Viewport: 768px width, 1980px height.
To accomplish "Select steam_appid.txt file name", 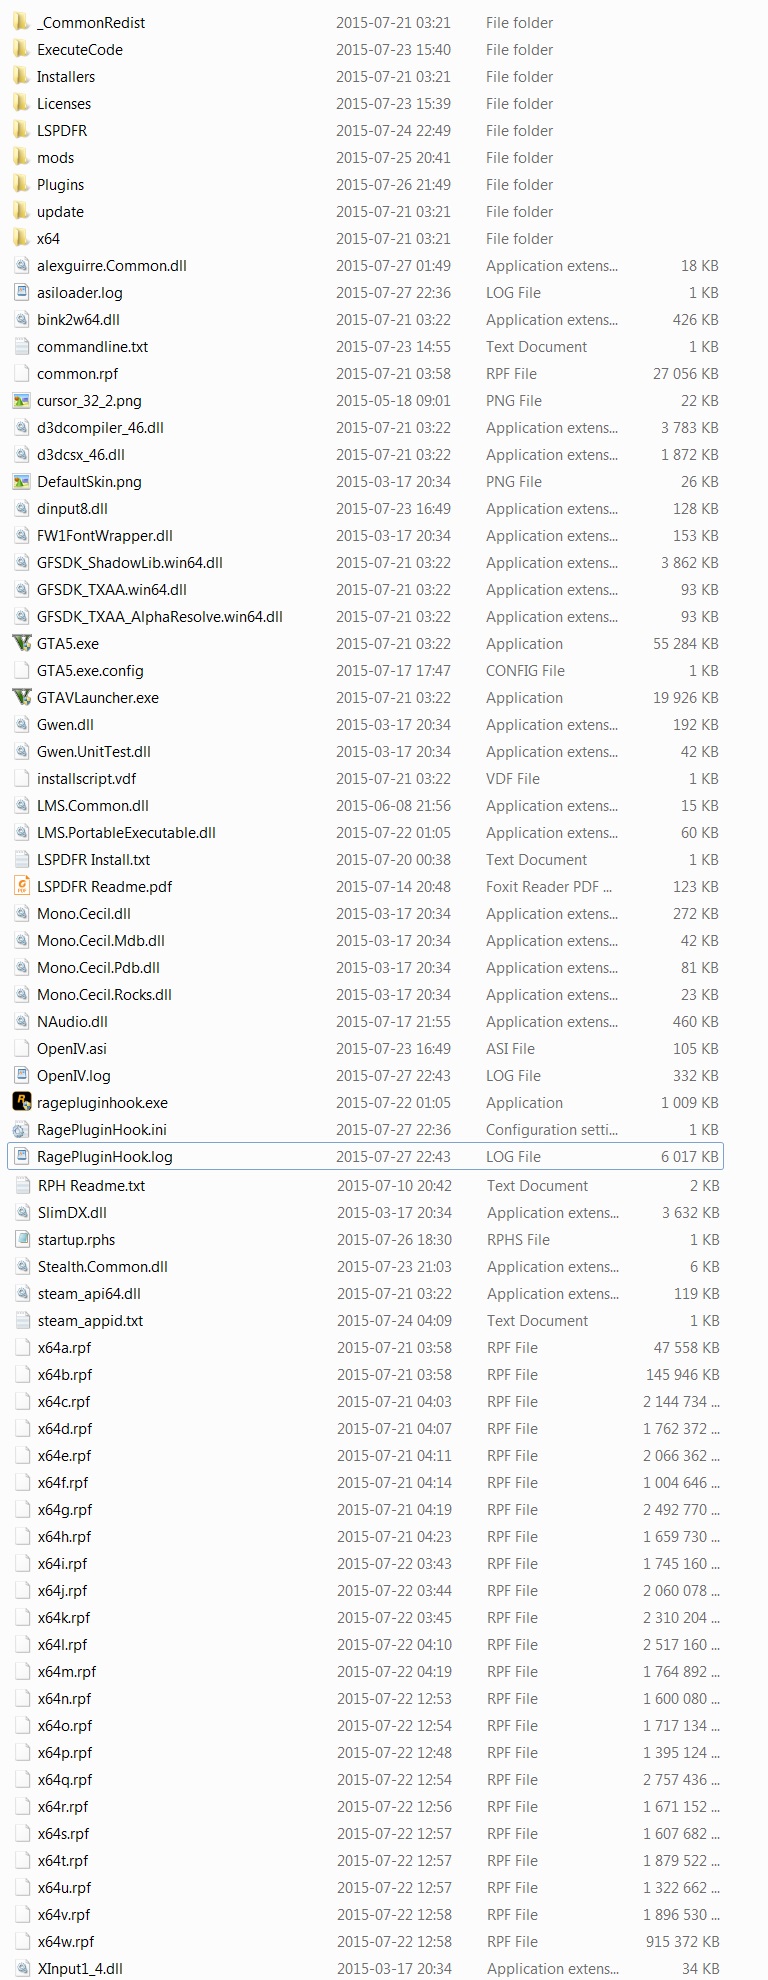I will pyautogui.click(x=90, y=1321).
